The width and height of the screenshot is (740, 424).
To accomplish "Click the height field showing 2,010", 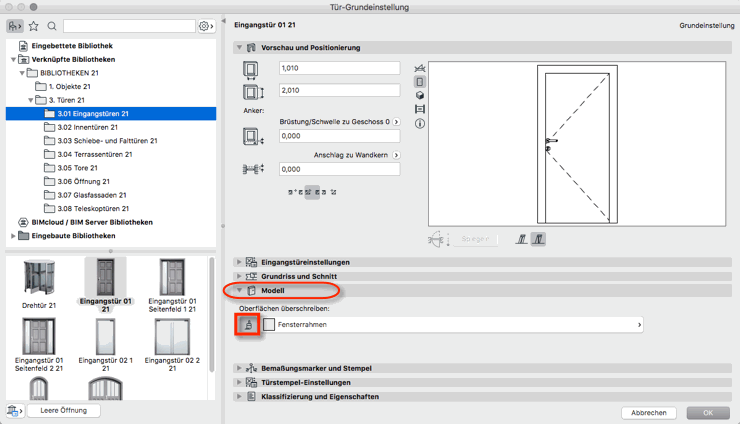I will tap(339, 90).
